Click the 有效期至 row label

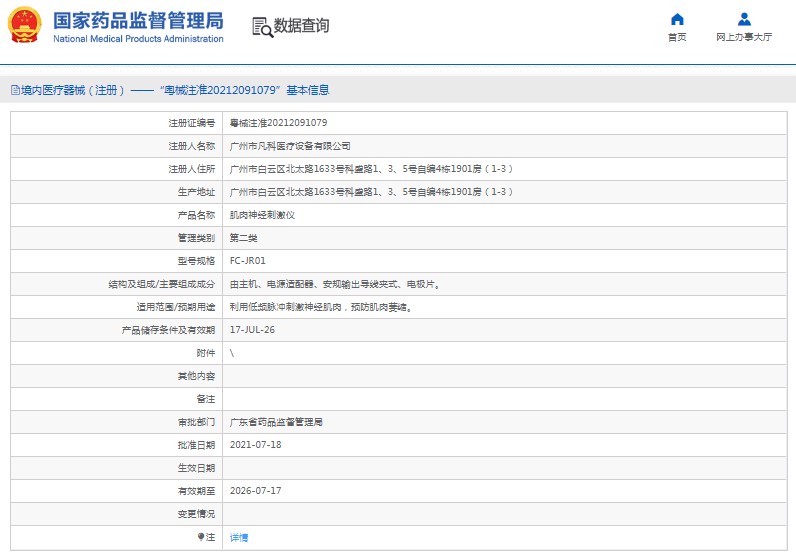(x=196, y=490)
